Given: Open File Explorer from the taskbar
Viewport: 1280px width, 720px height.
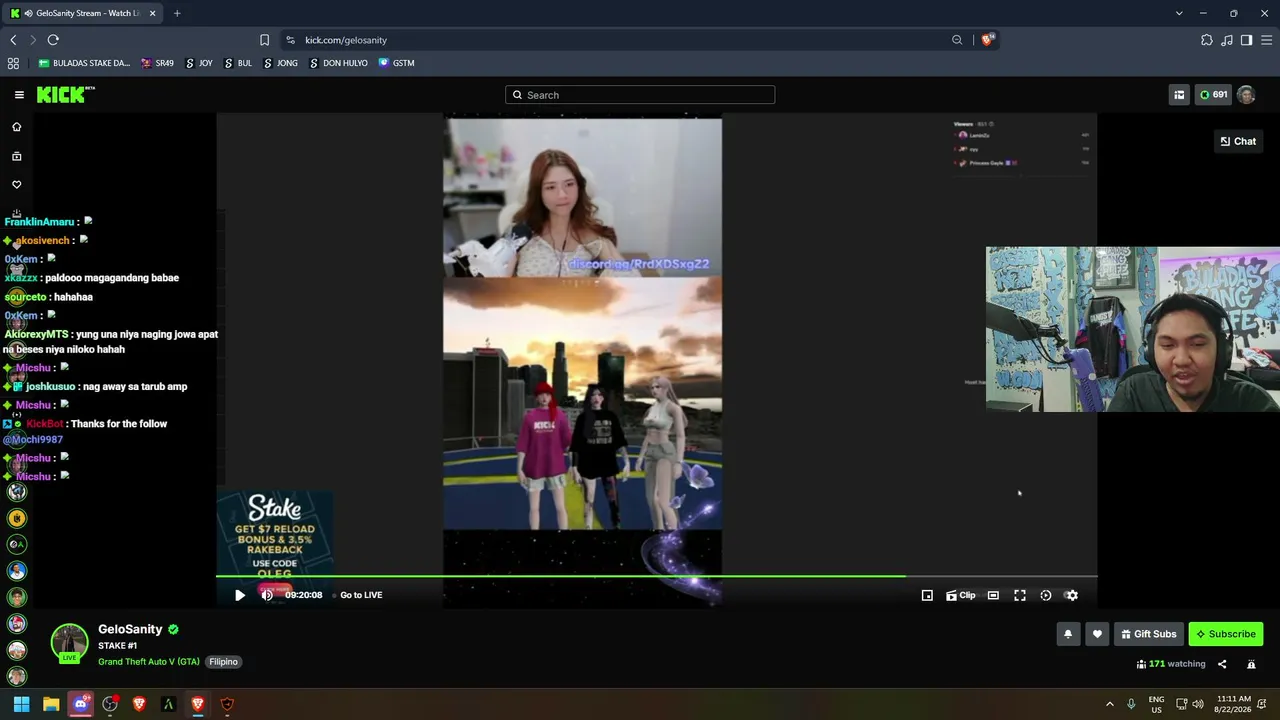Looking at the screenshot, I should [x=51, y=704].
